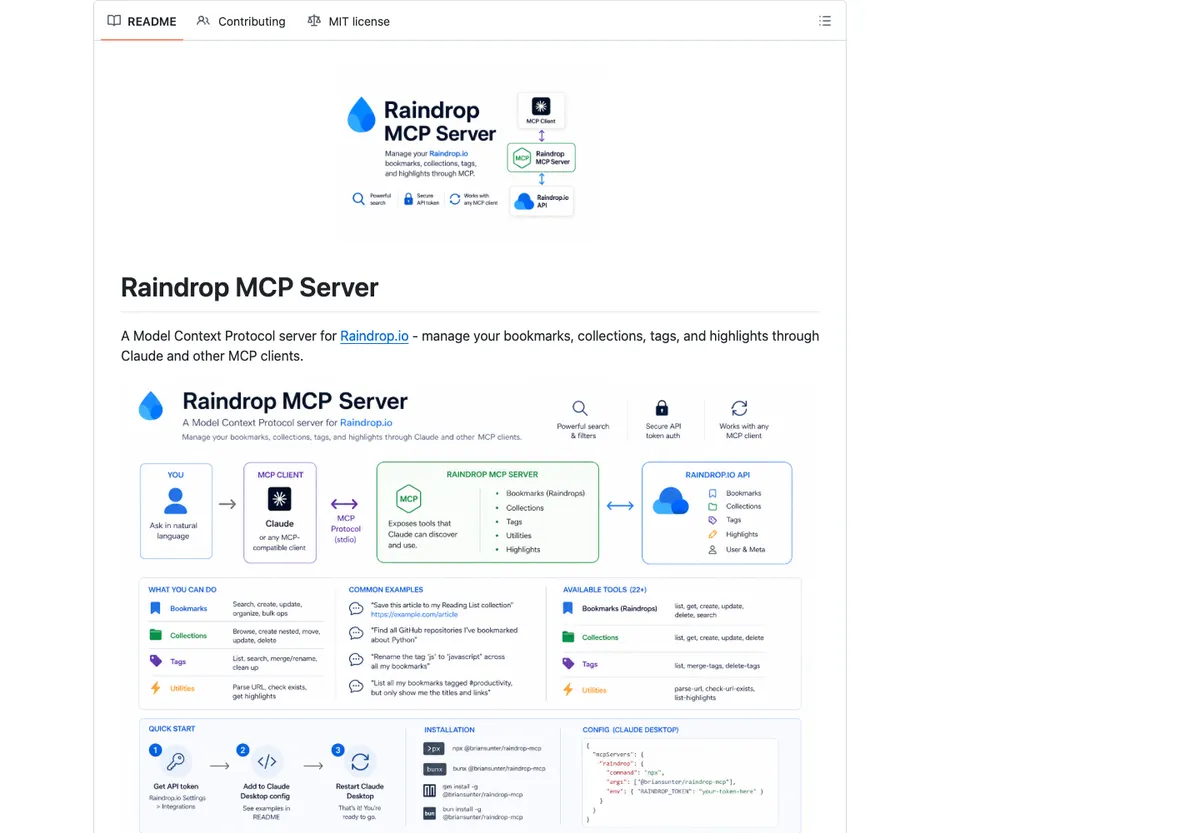Click the 'Powerful search & filters' magnifier icon
1200x833 pixels.
pyautogui.click(x=580, y=408)
